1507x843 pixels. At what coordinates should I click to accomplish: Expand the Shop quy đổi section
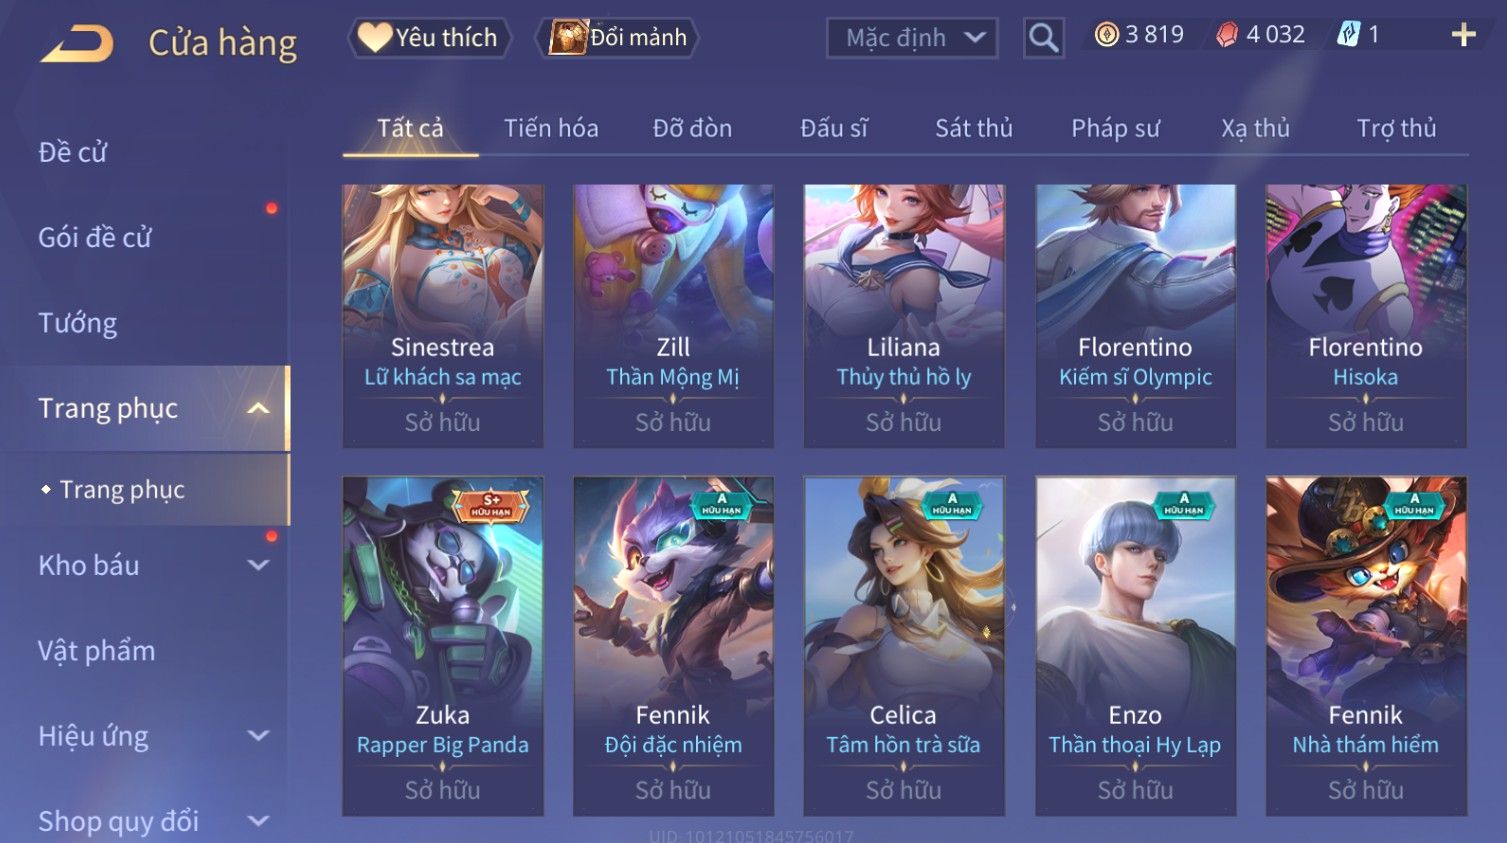pyautogui.click(x=258, y=821)
